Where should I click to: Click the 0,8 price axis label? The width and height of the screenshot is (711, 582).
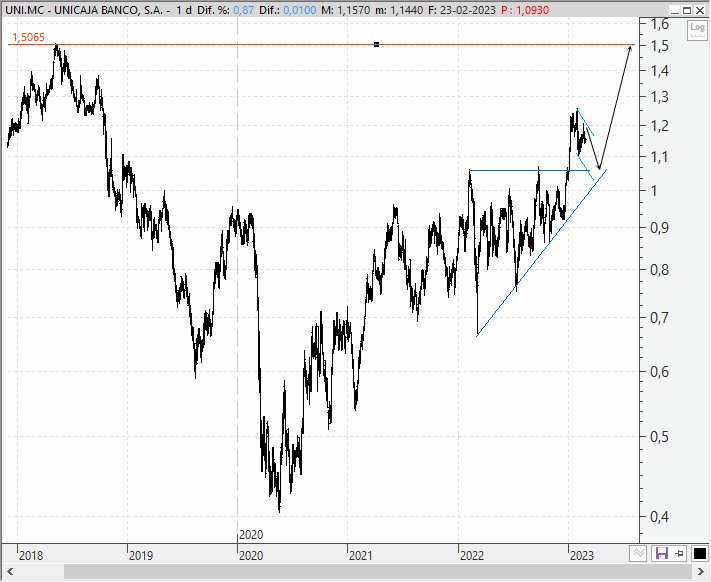pyautogui.click(x=660, y=270)
